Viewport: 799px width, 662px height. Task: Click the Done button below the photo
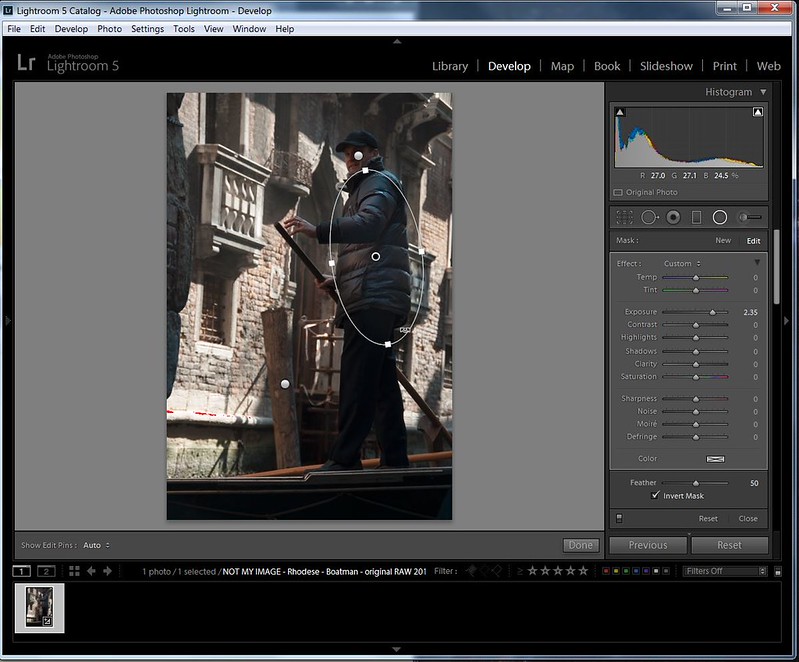(580, 545)
